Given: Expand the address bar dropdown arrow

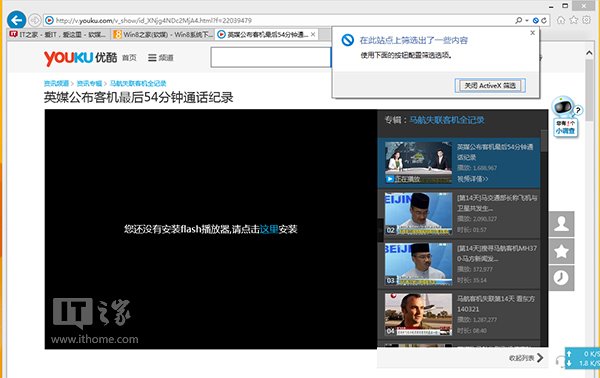Looking at the screenshot, I should point(527,20).
